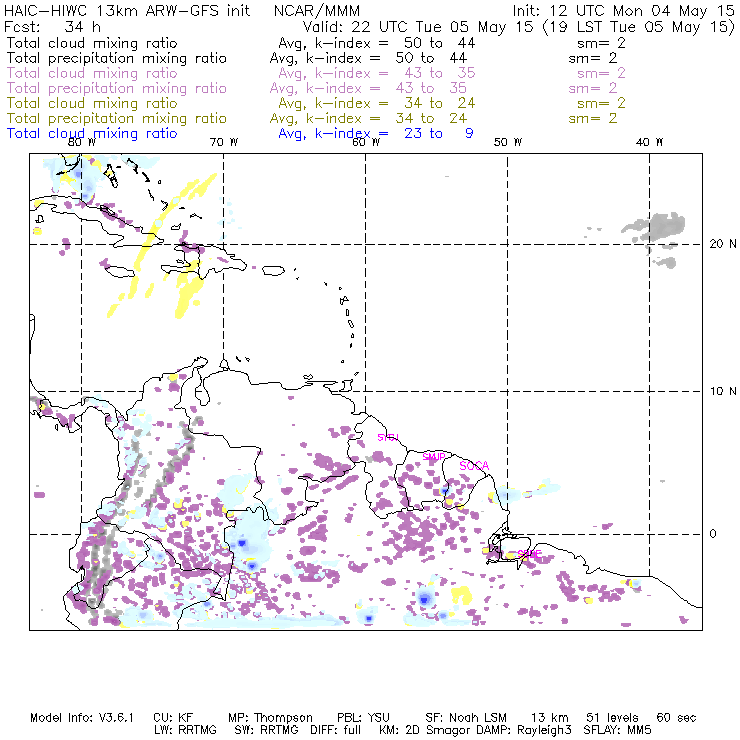
Task: Click the "SF: Noah LSM" surface text
Action: coord(466,718)
